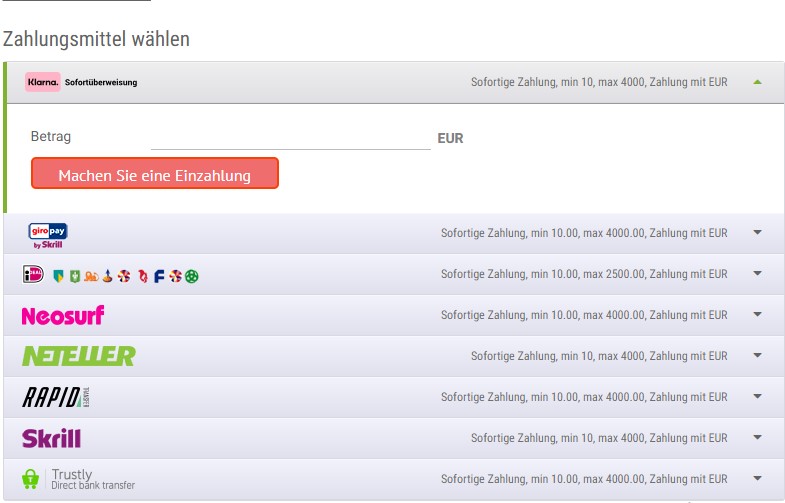Click Skrill's 'Sofortige Zahlung' limits text

pyautogui.click(x=599, y=438)
